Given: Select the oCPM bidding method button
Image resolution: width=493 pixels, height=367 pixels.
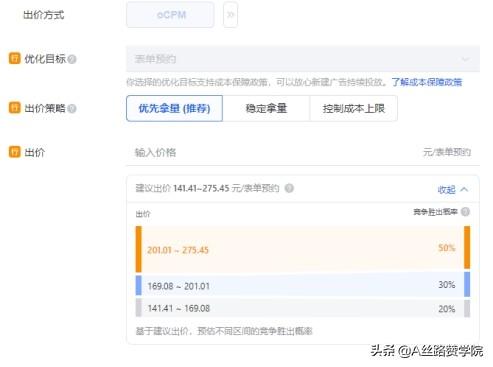Looking at the screenshot, I should point(170,15).
